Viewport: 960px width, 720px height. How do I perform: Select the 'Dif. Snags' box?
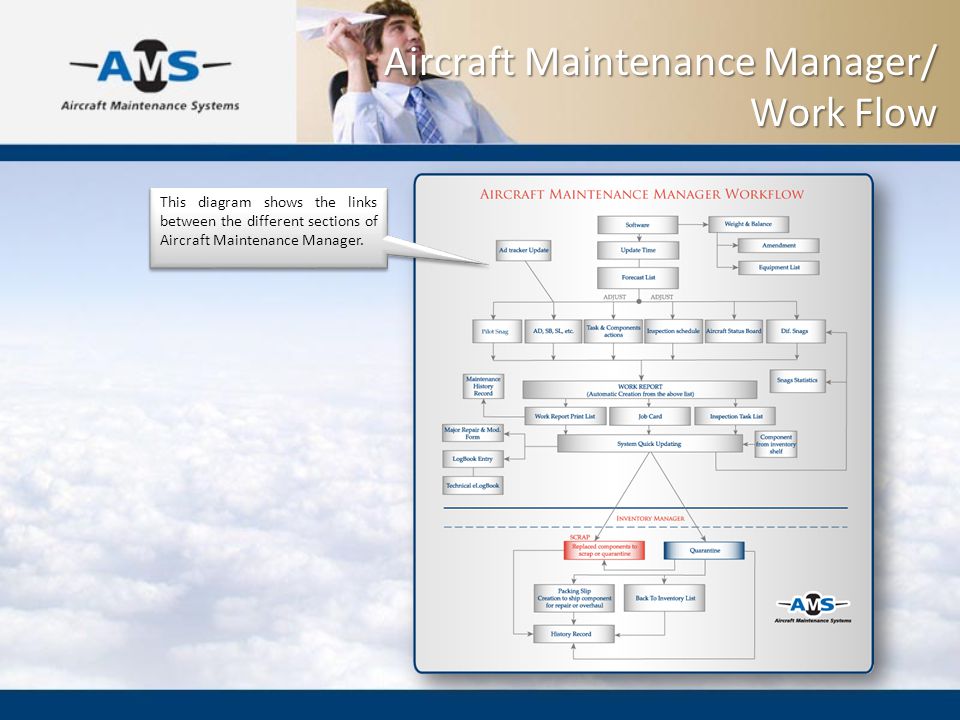tap(795, 331)
